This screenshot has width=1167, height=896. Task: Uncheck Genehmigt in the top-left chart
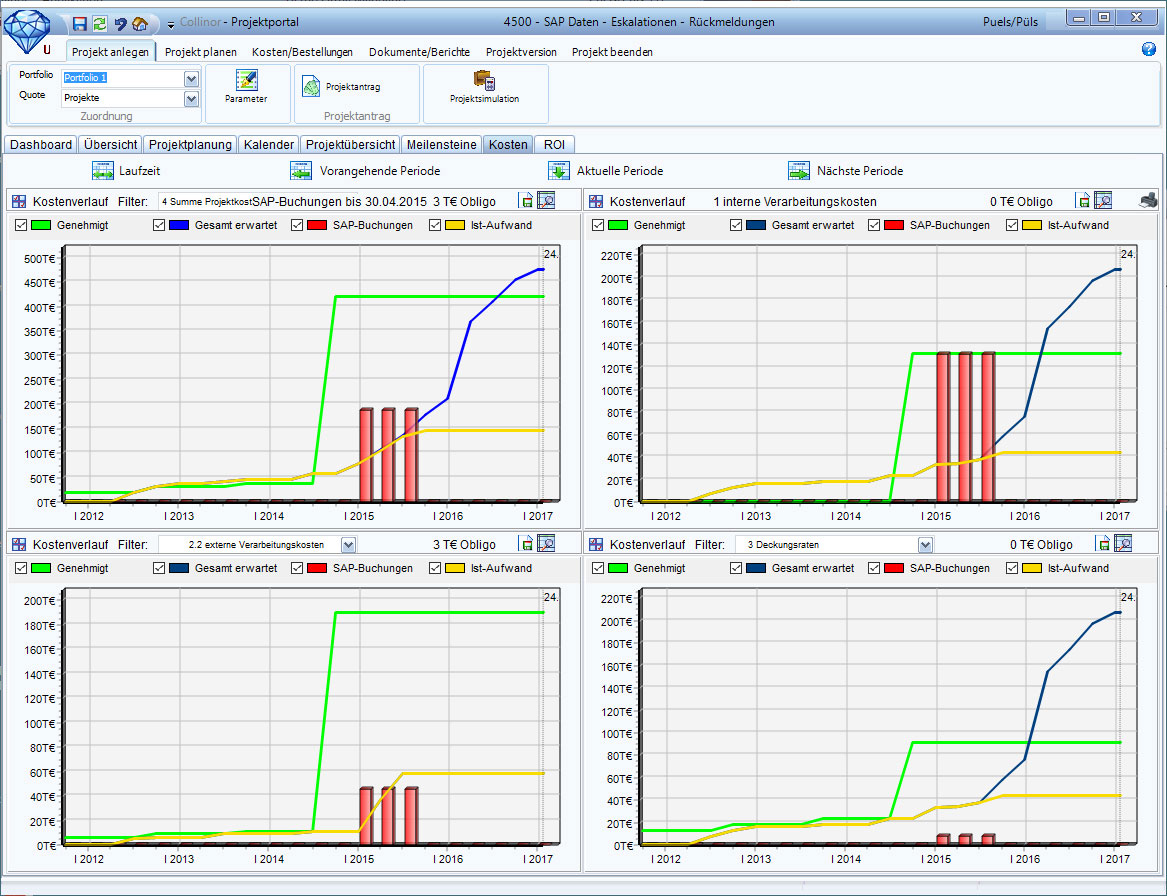pos(22,226)
